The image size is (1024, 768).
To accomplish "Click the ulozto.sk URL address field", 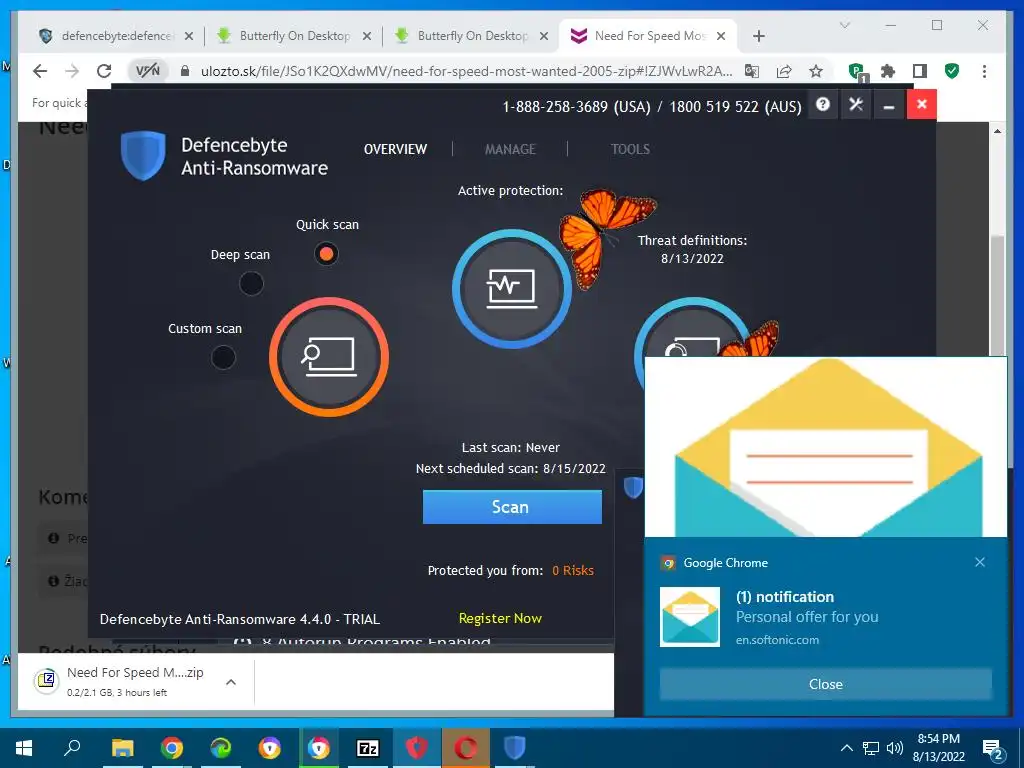I will pyautogui.click(x=466, y=71).
